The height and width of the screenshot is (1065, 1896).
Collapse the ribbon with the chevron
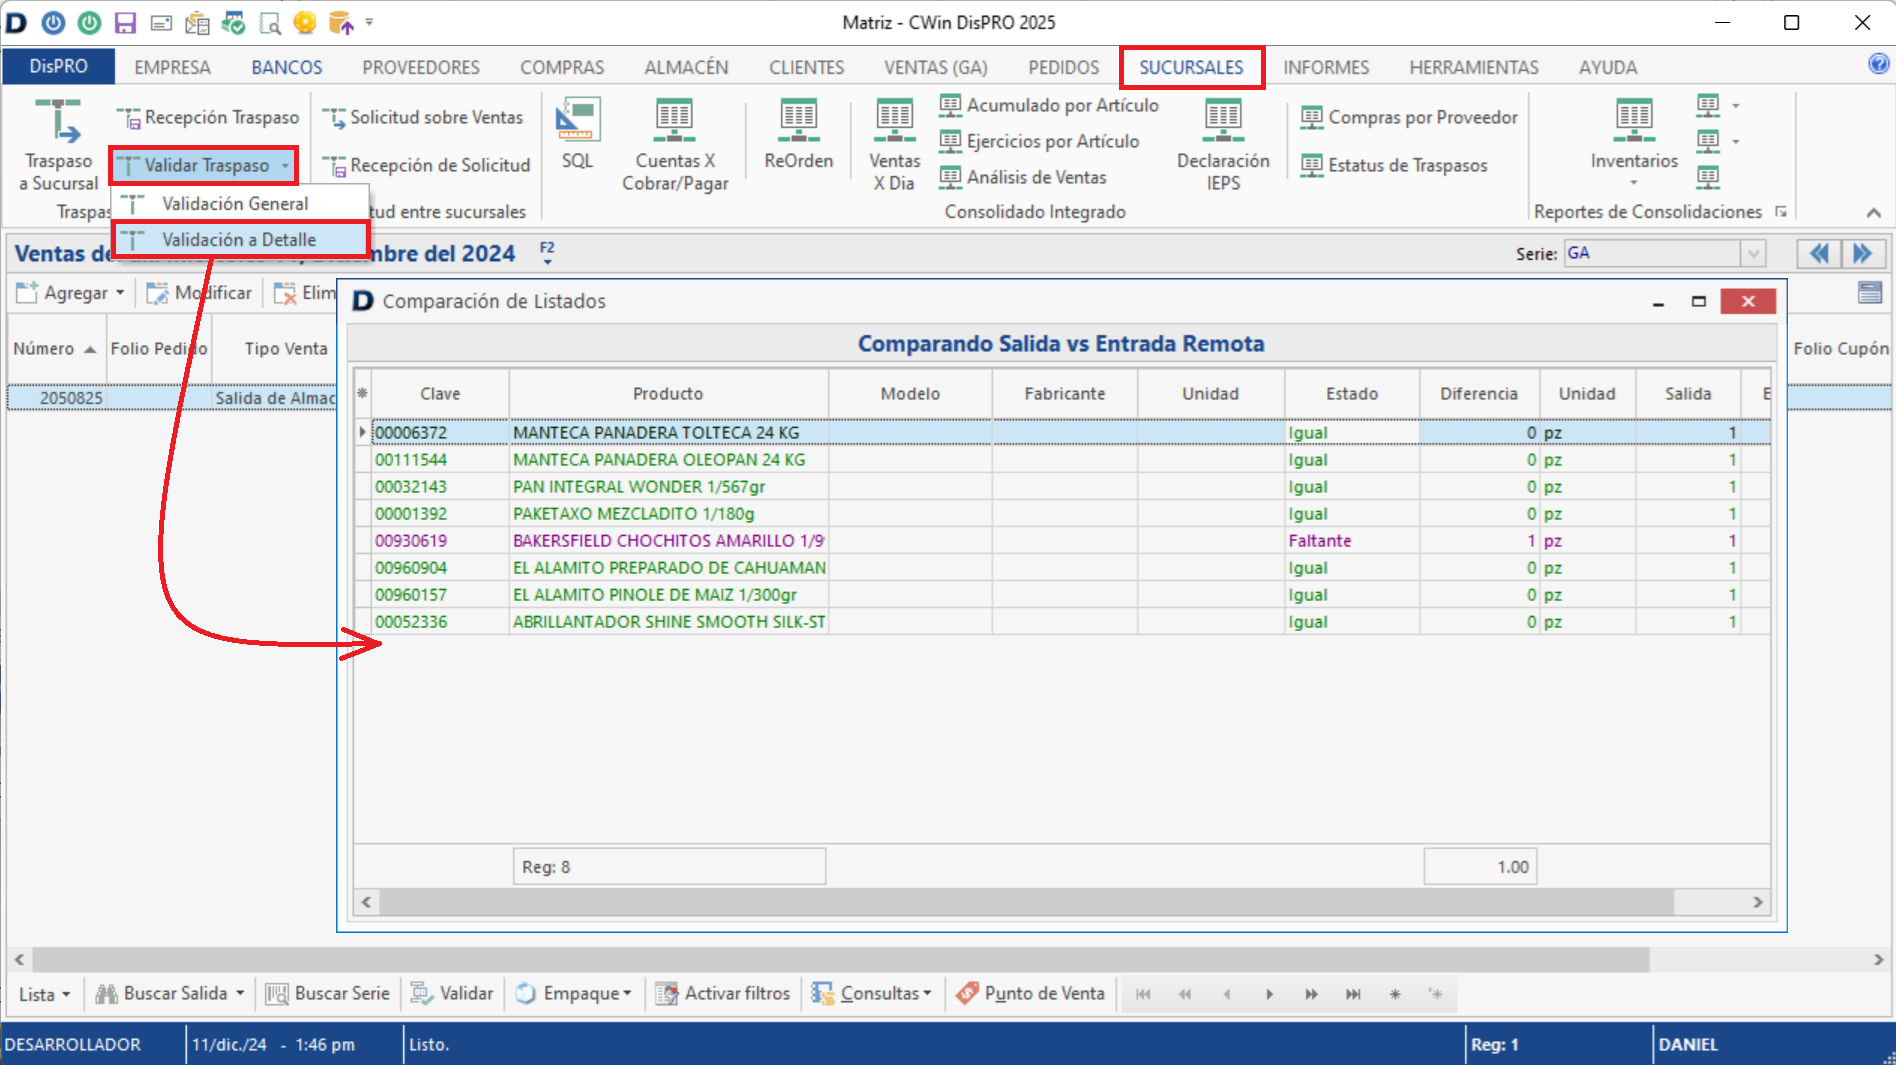(x=1874, y=212)
